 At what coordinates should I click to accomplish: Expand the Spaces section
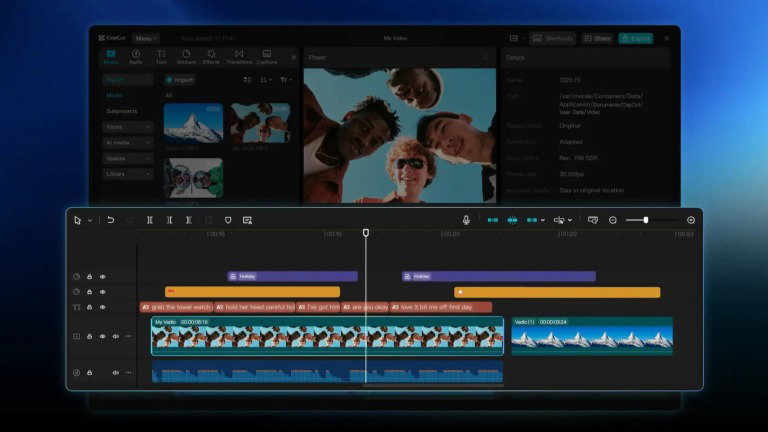pyautogui.click(x=128, y=159)
